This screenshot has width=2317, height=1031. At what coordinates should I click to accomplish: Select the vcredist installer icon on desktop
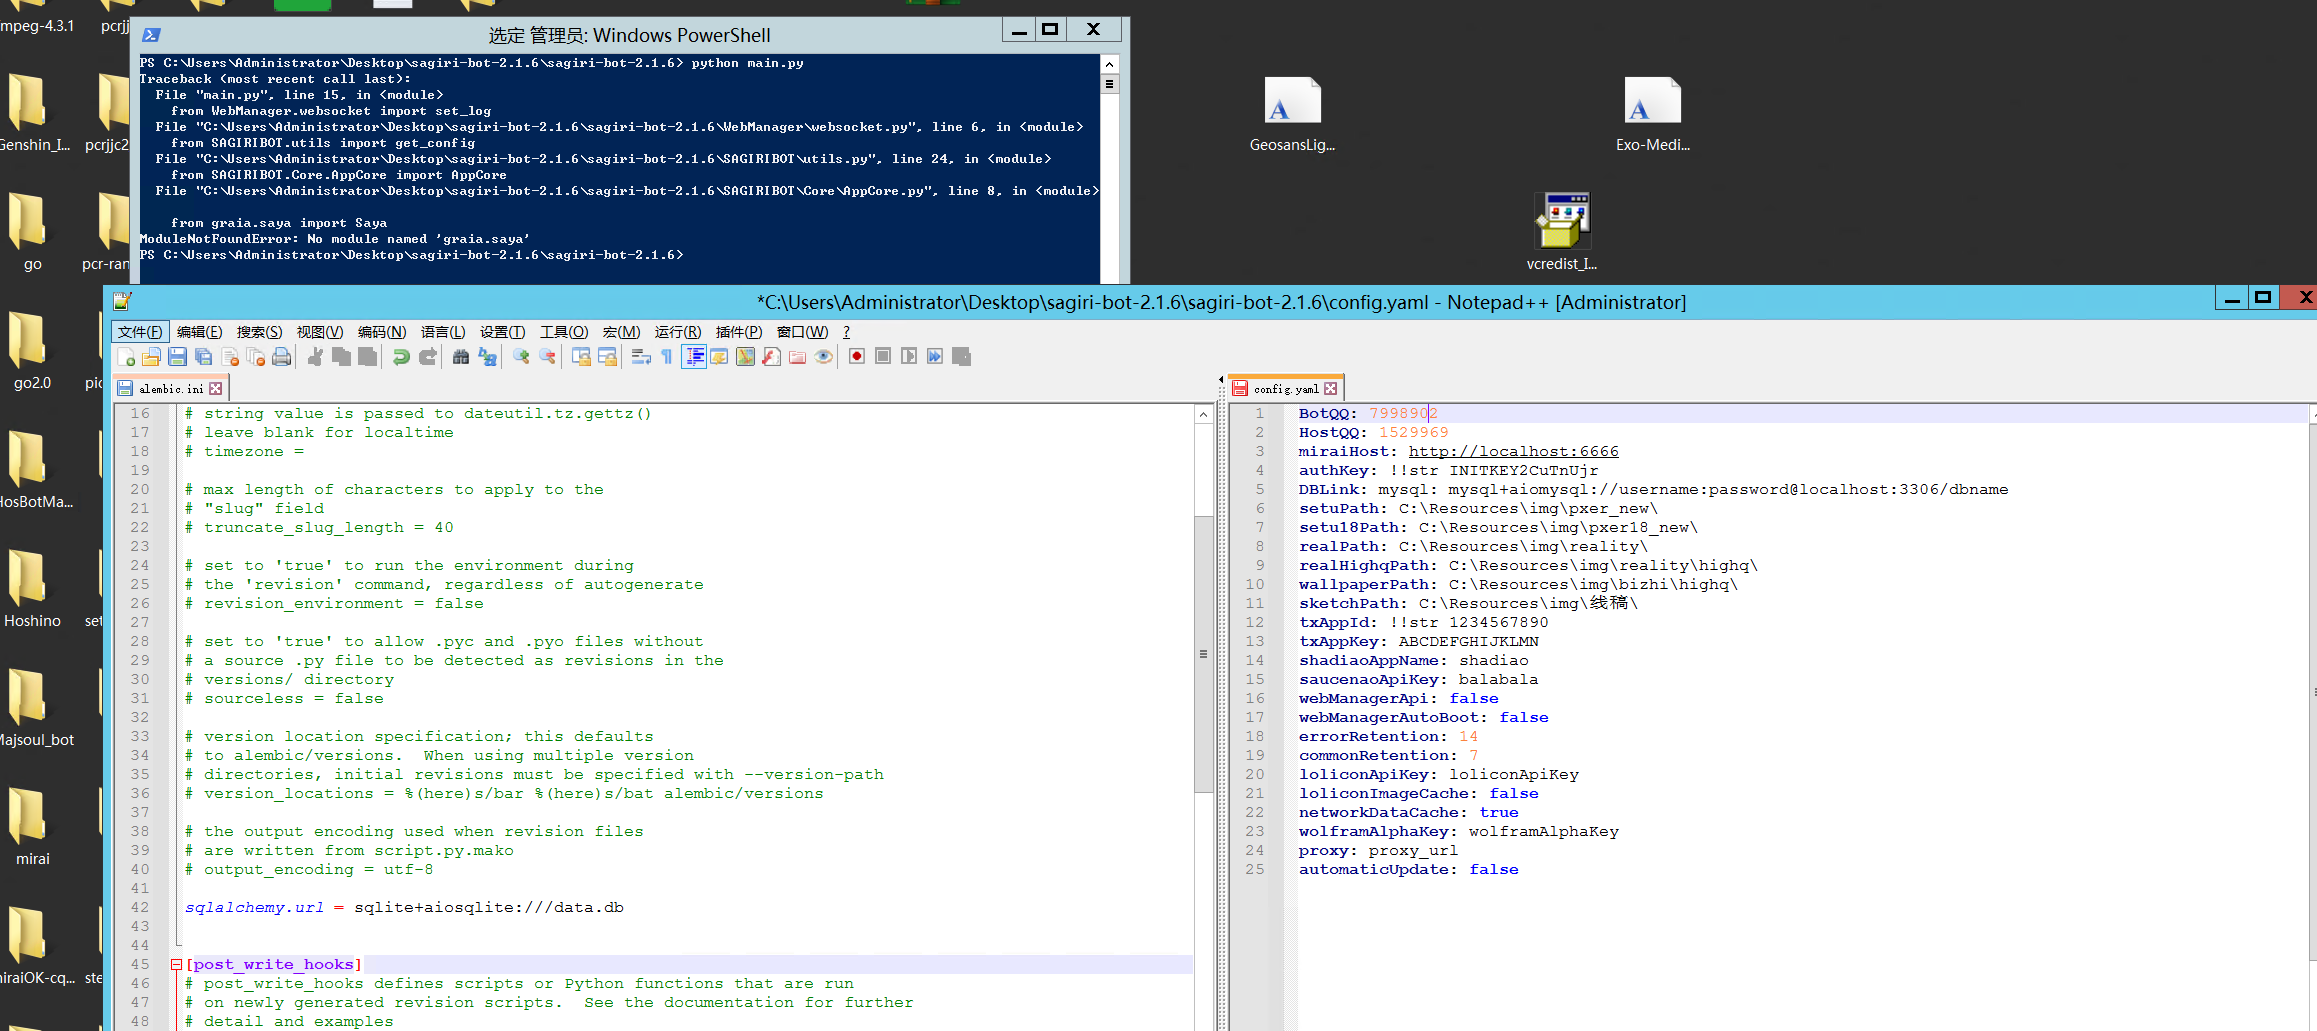[1562, 220]
